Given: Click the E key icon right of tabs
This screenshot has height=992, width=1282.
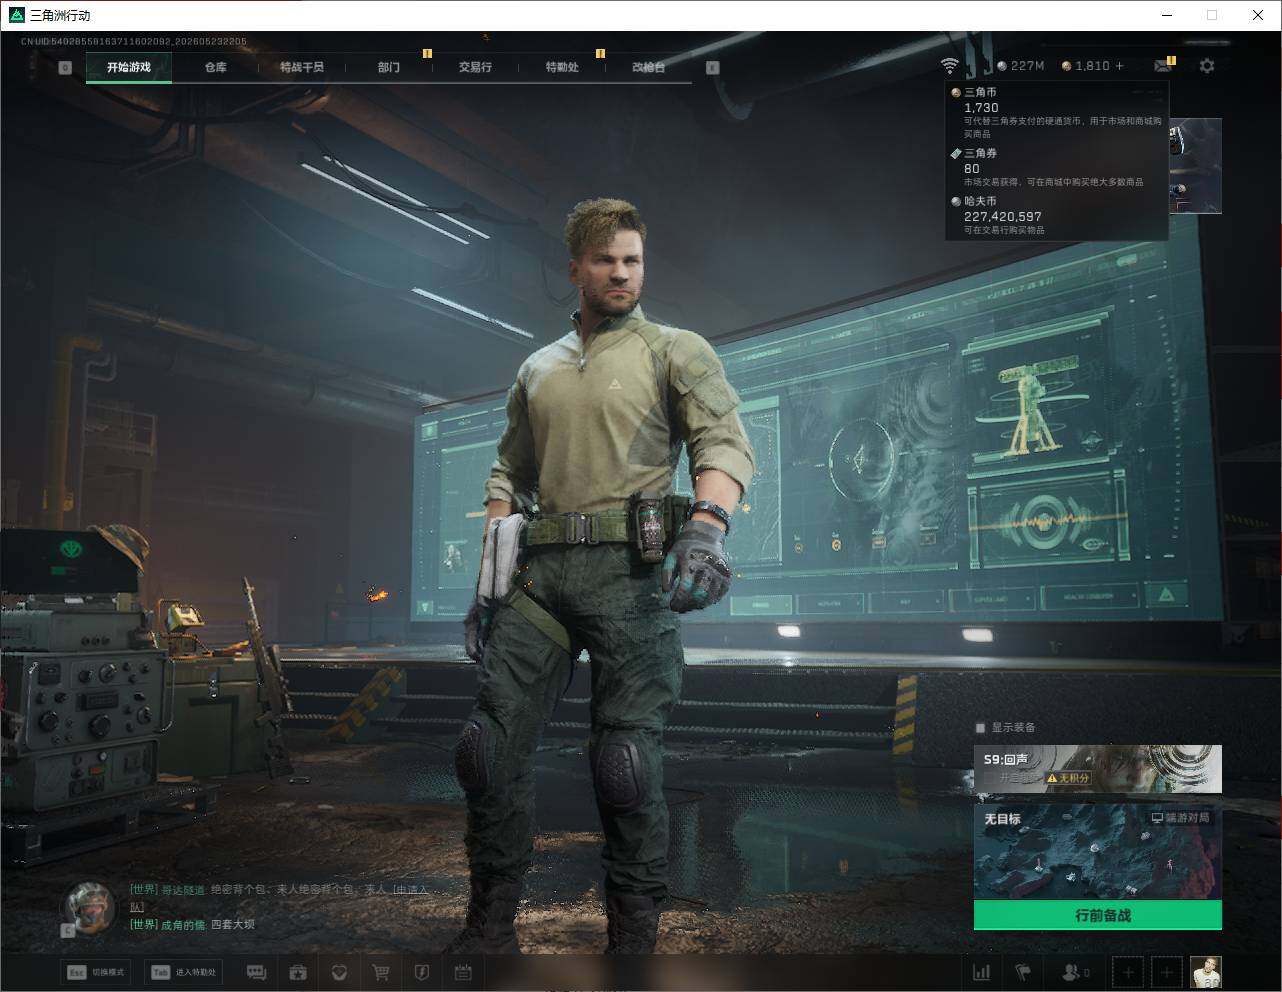Looking at the screenshot, I should click(713, 68).
